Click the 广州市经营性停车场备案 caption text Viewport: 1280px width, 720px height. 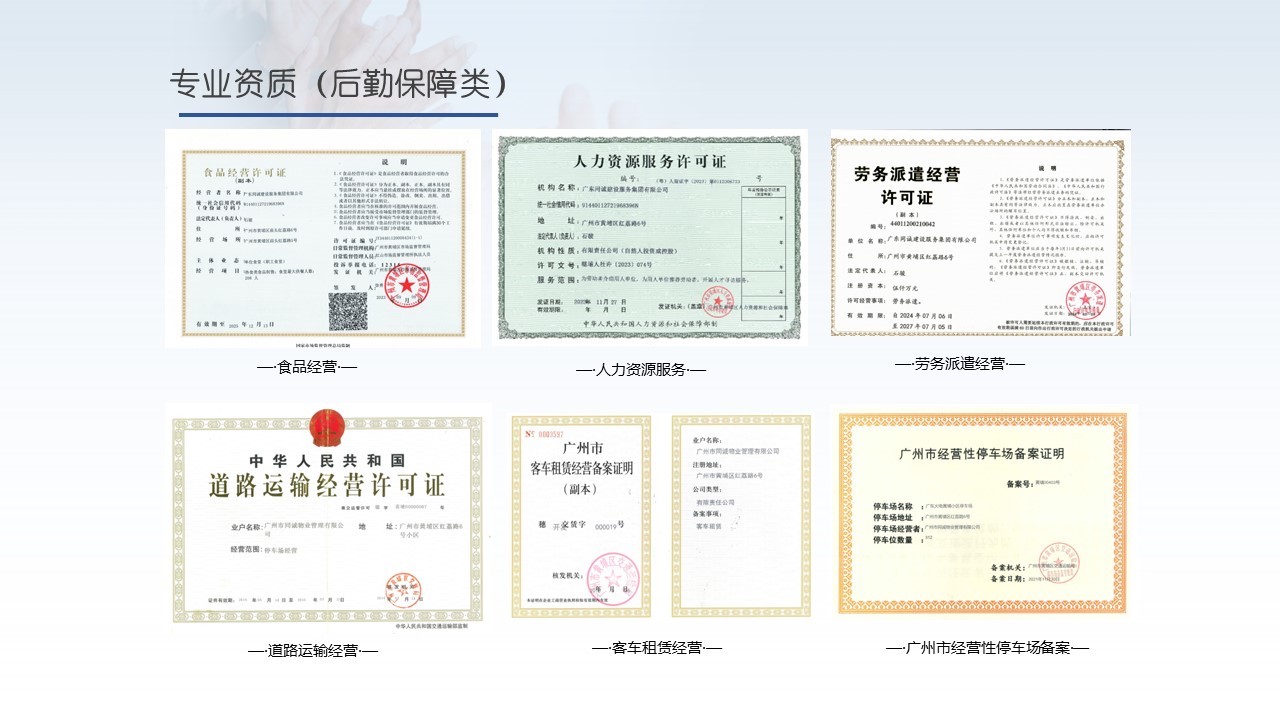tap(986, 648)
